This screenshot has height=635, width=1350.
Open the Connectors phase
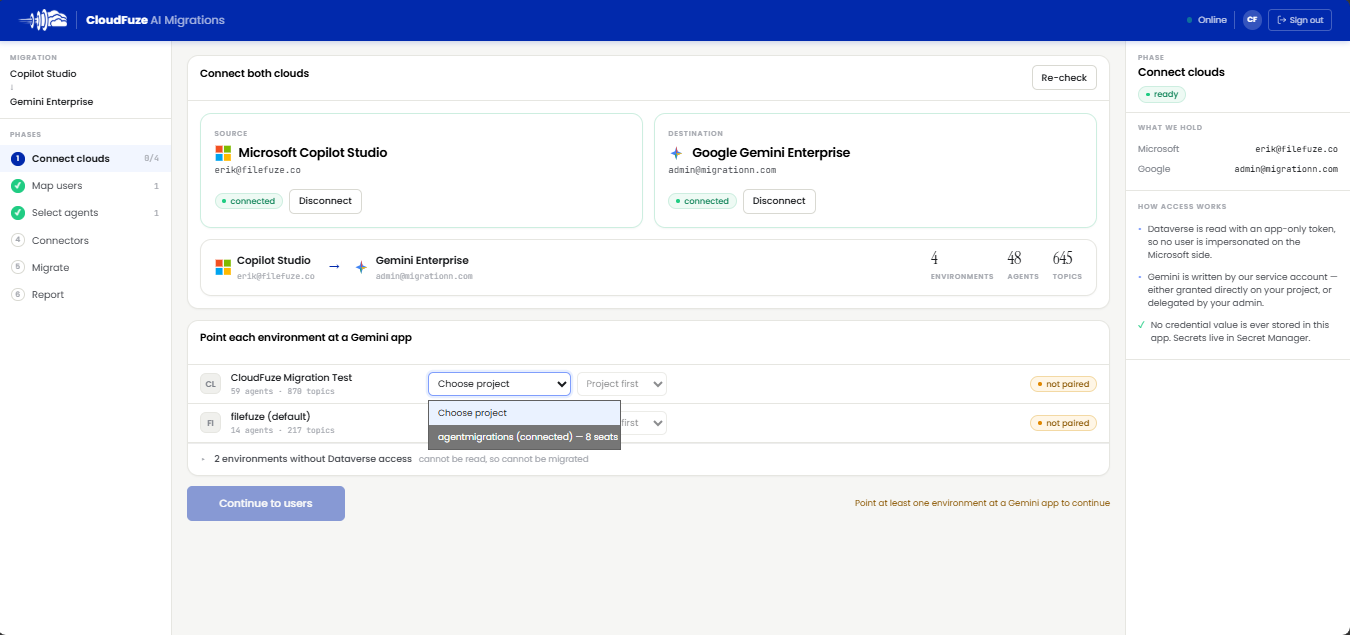point(85,240)
